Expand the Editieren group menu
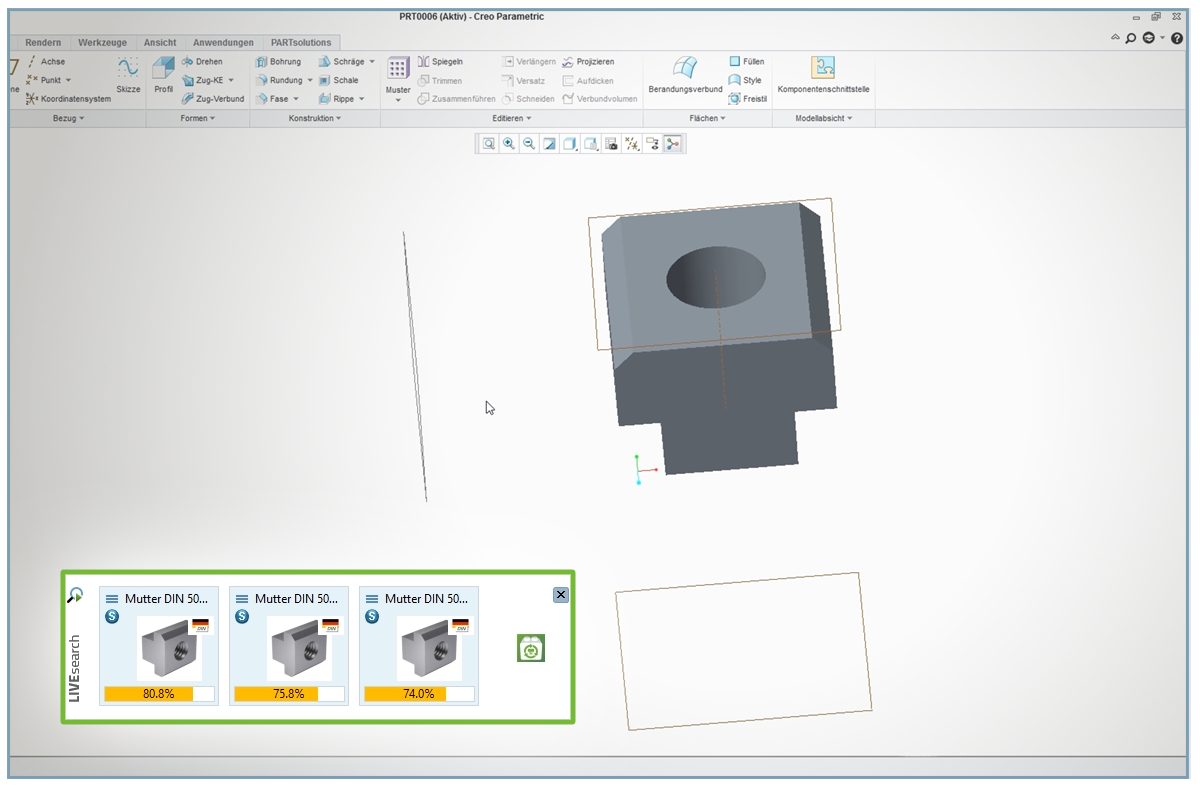This screenshot has width=1200, height=790. click(512, 119)
